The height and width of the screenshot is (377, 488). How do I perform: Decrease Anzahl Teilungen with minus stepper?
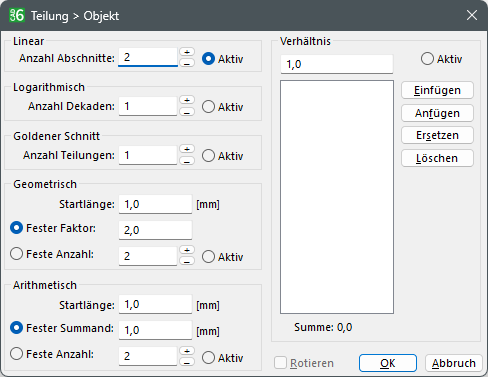[187, 161]
